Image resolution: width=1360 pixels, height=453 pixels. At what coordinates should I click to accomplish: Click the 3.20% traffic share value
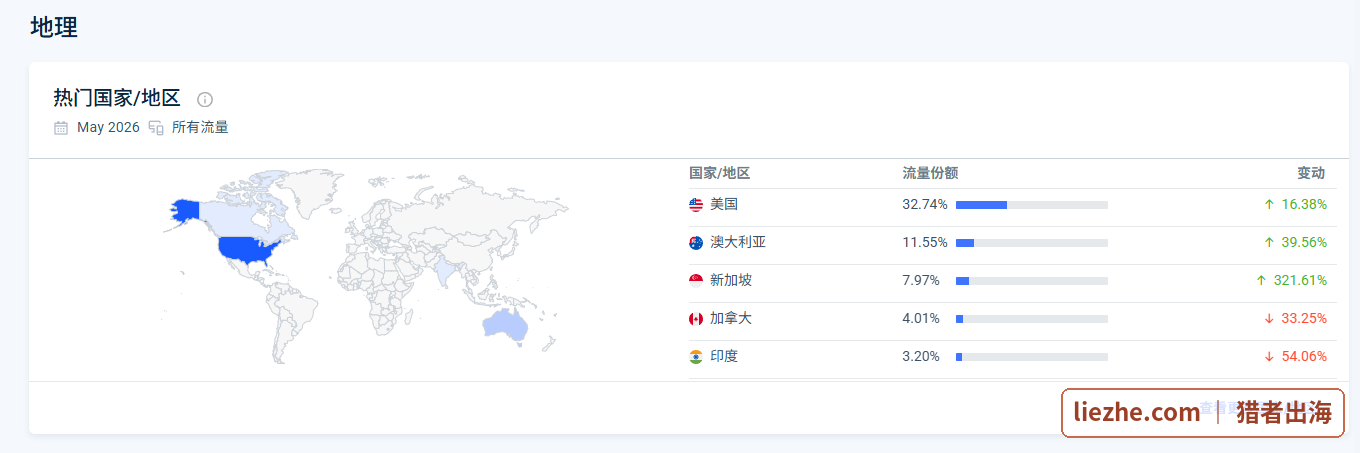pos(921,356)
